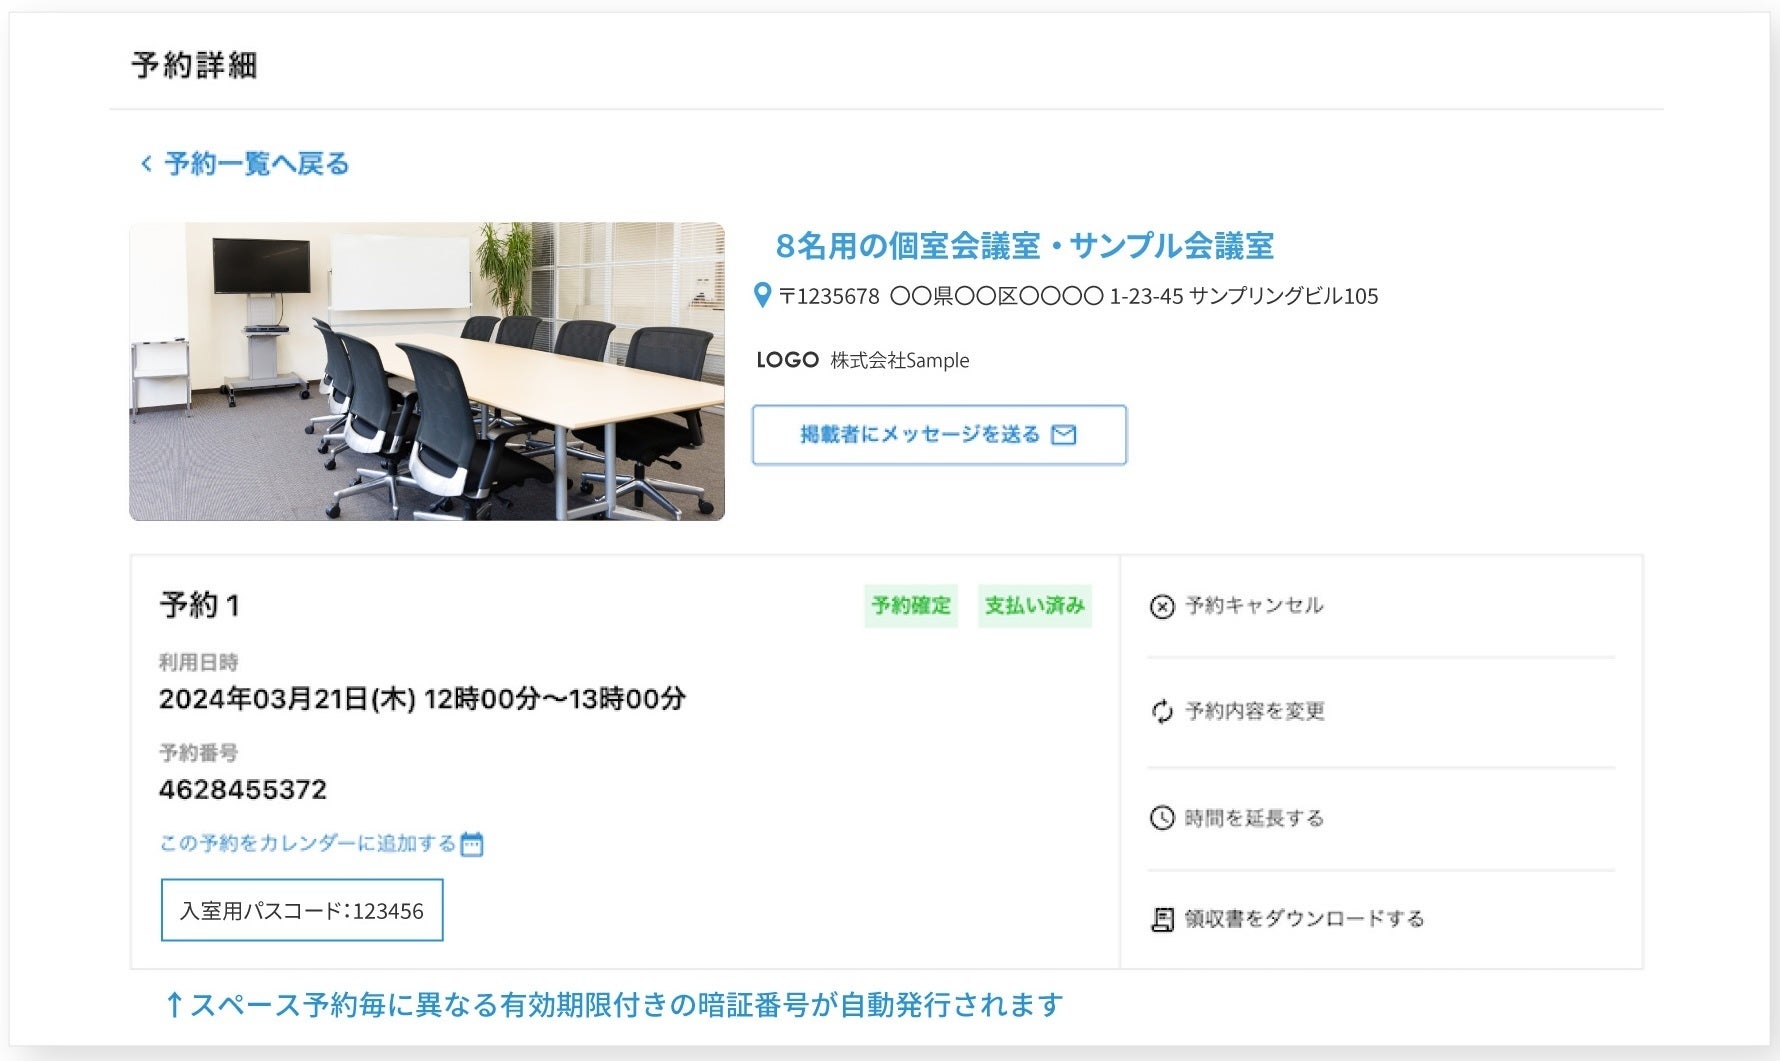Click the calendar icon beside add-to-calendar link
Image resolution: width=1780 pixels, height=1061 pixels.
(x=472, y=844)
